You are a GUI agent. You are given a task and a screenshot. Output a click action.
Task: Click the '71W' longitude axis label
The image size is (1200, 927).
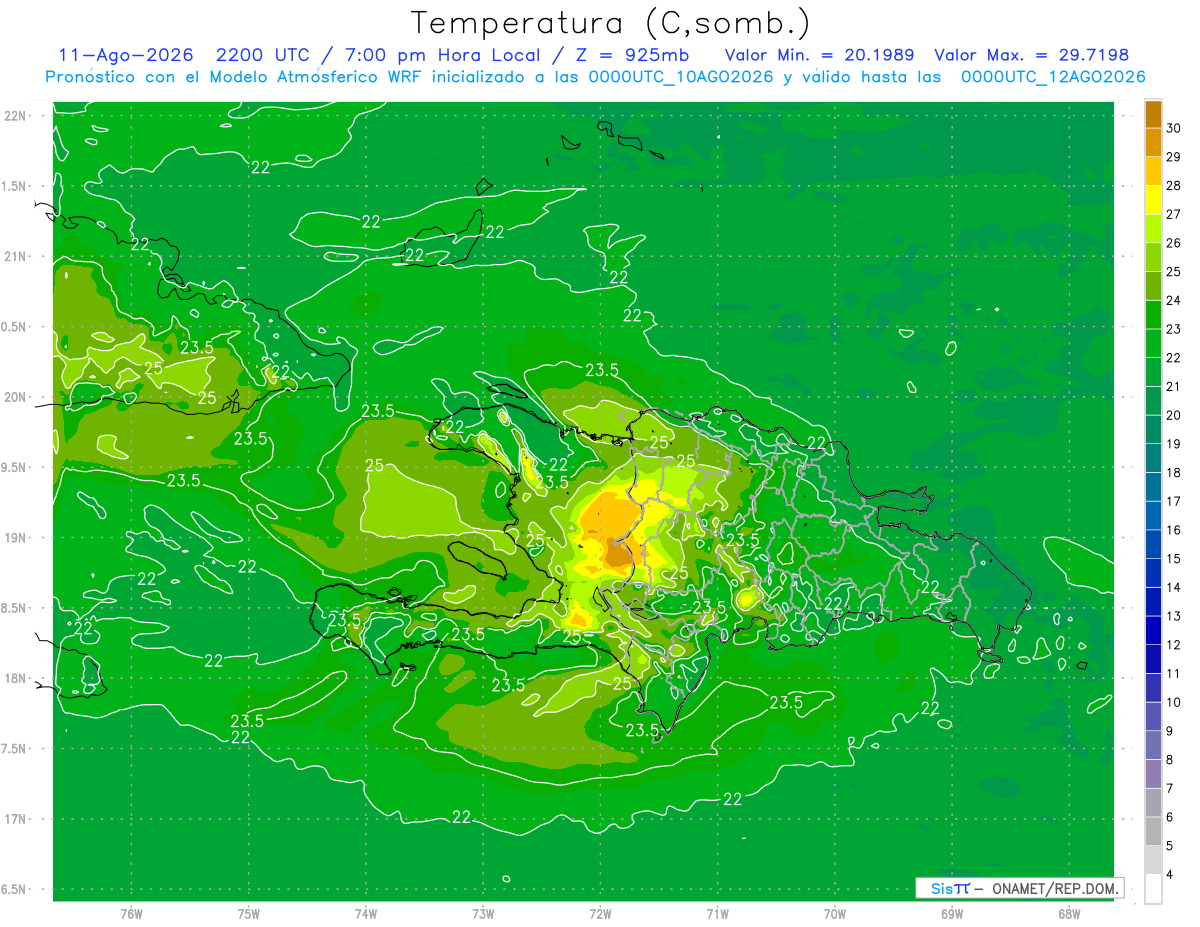(718, 914)
